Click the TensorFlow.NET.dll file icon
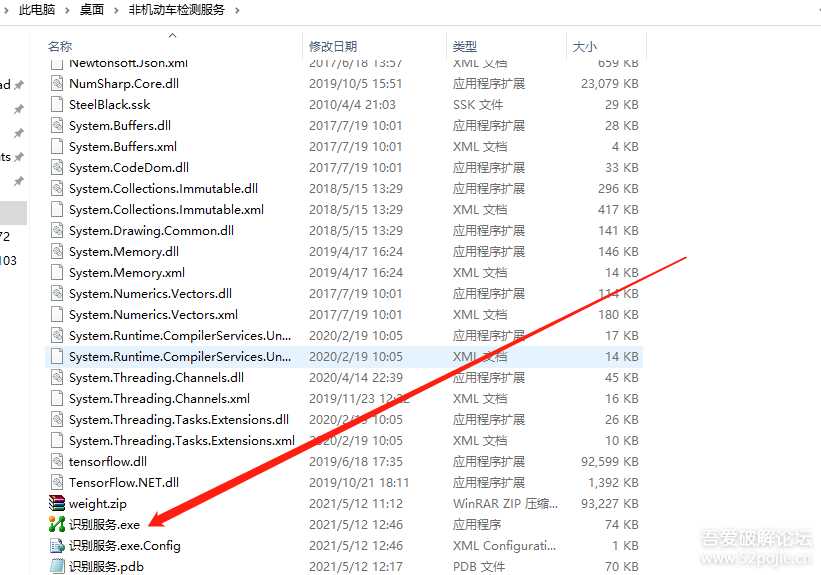Viewport: 821px width, 575px height. tap(57, 482)
